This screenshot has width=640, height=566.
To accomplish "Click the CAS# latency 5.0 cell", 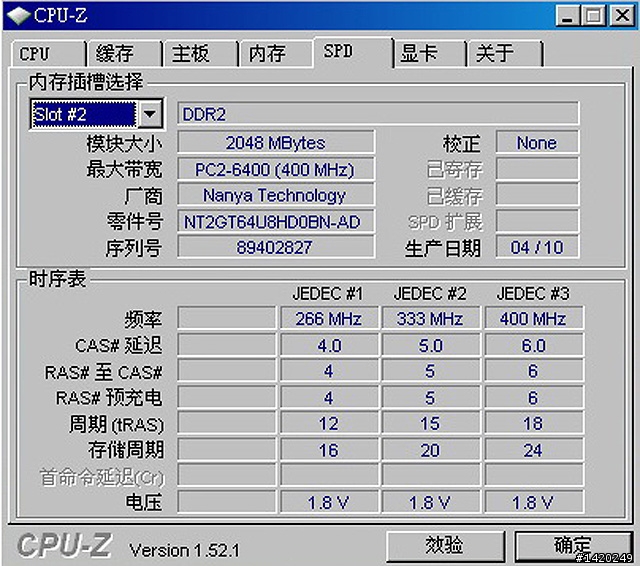I will tap(431, 345).
